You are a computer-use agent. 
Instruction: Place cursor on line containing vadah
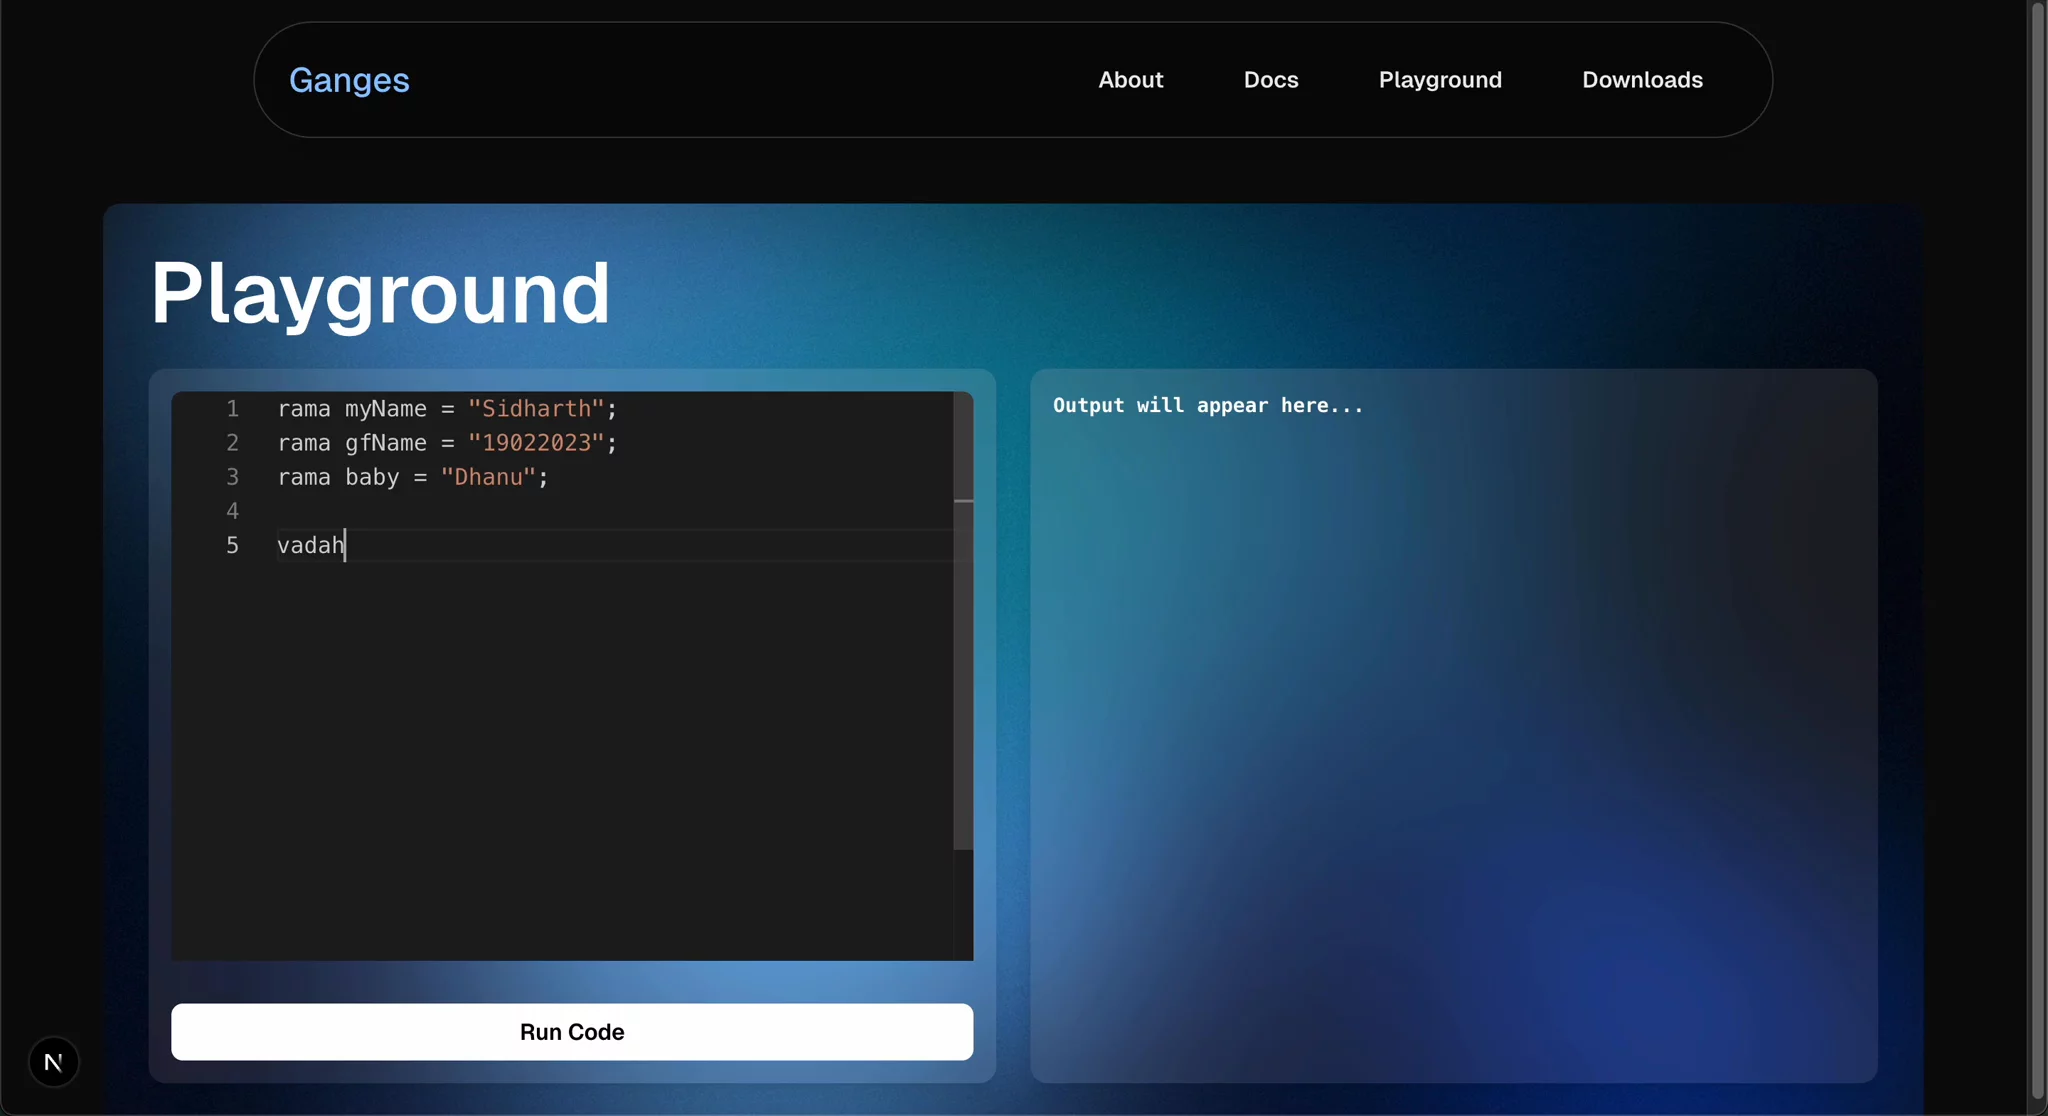click(311, 545)
